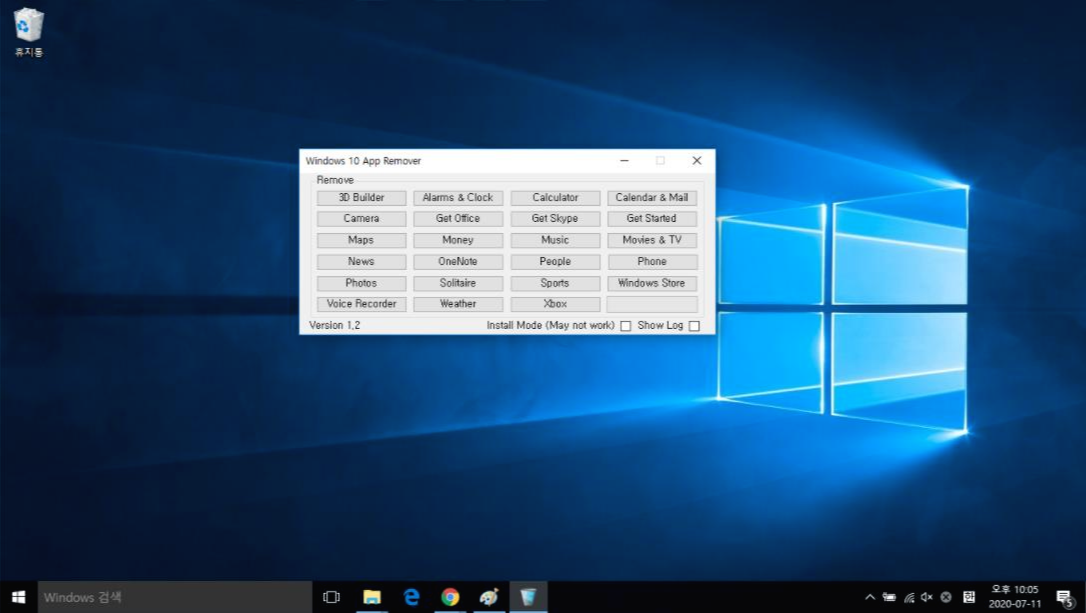1086x613 pixels.
Task: Tick the Show Log checkbox
Action: pyautogui.click(x=694, y=326)
